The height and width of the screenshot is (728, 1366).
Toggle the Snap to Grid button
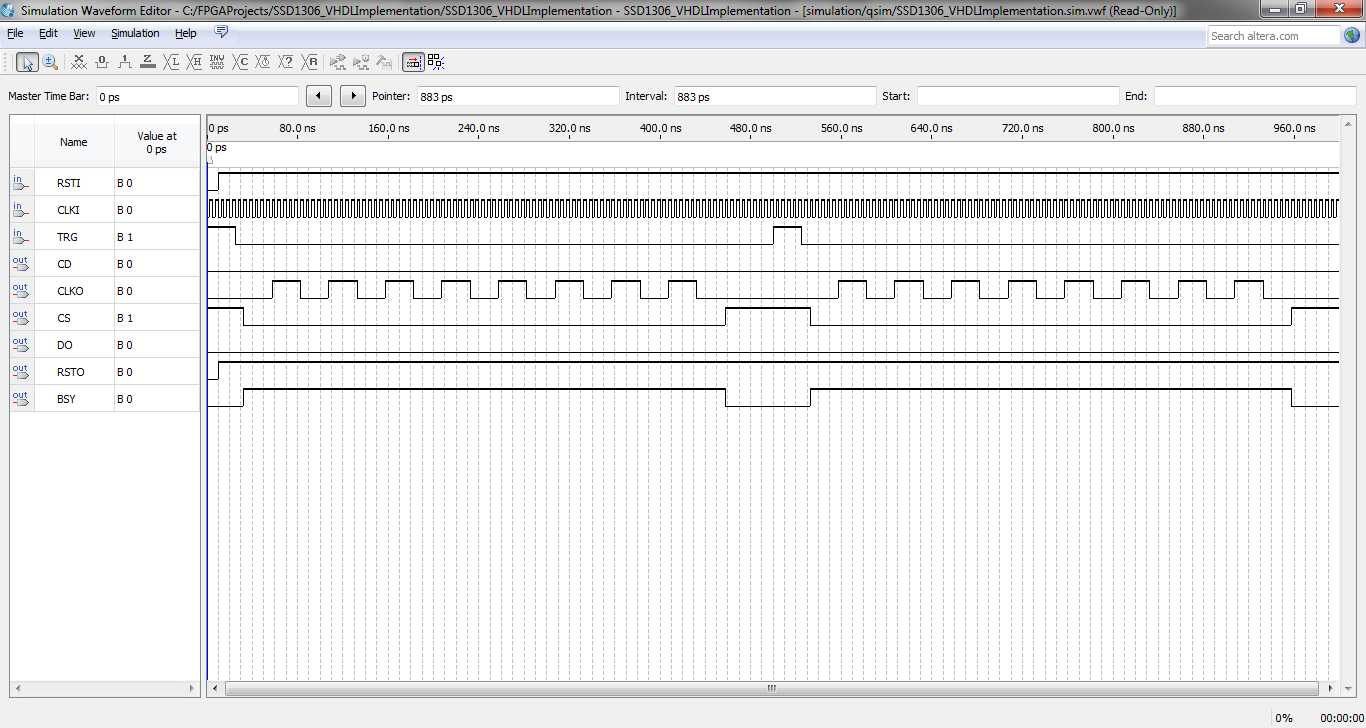coord(435,62)
